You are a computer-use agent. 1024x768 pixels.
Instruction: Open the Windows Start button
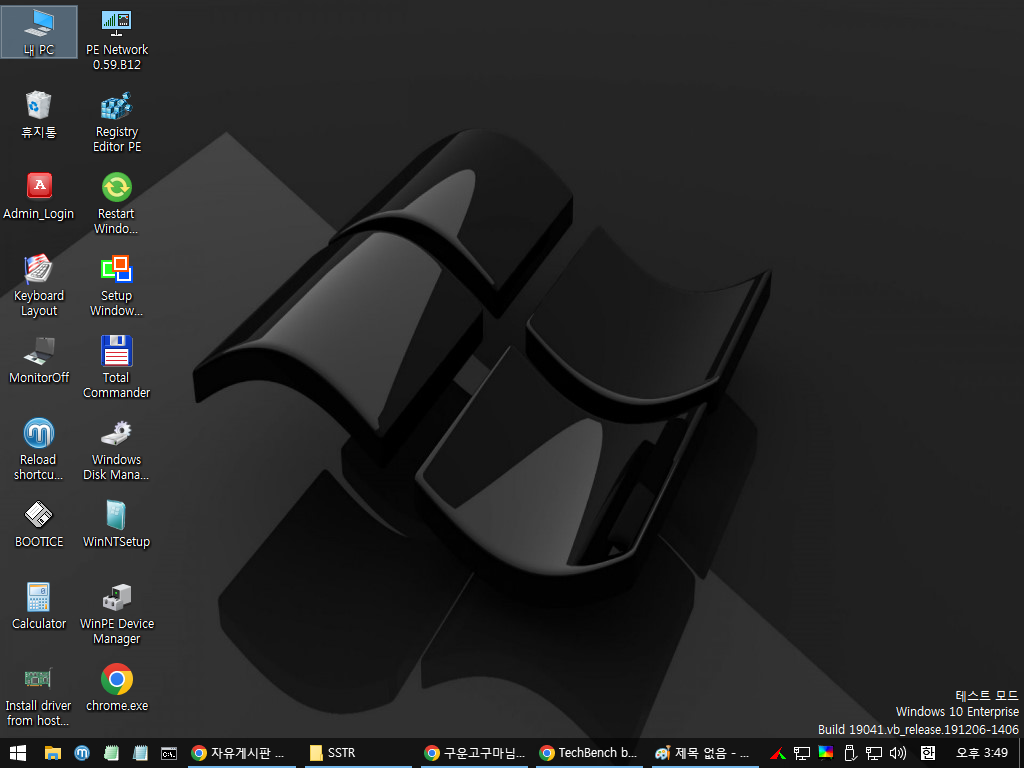(18, 753)
